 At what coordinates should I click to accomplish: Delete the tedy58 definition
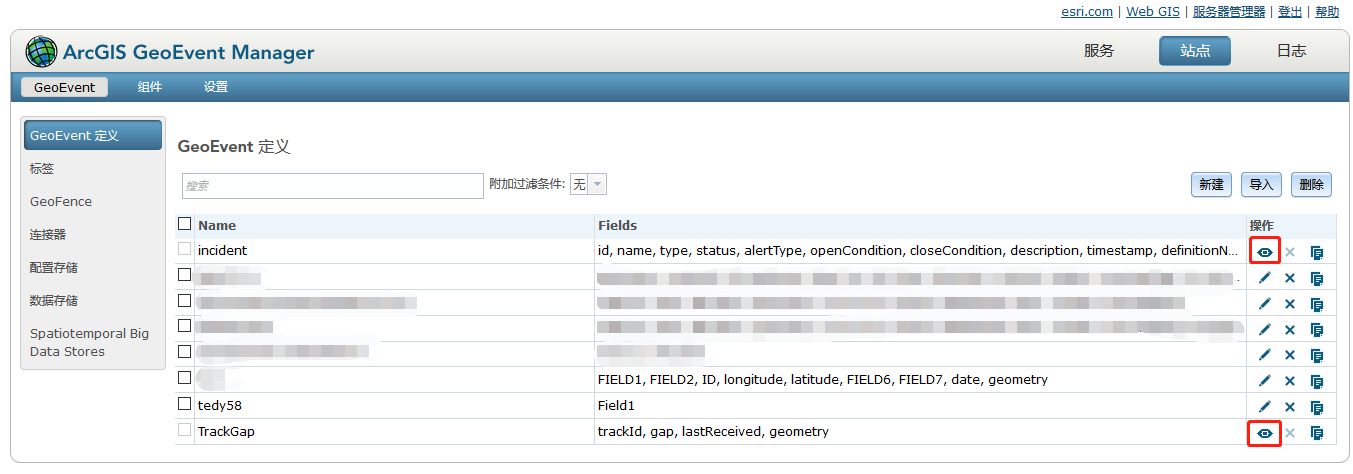1290,407
